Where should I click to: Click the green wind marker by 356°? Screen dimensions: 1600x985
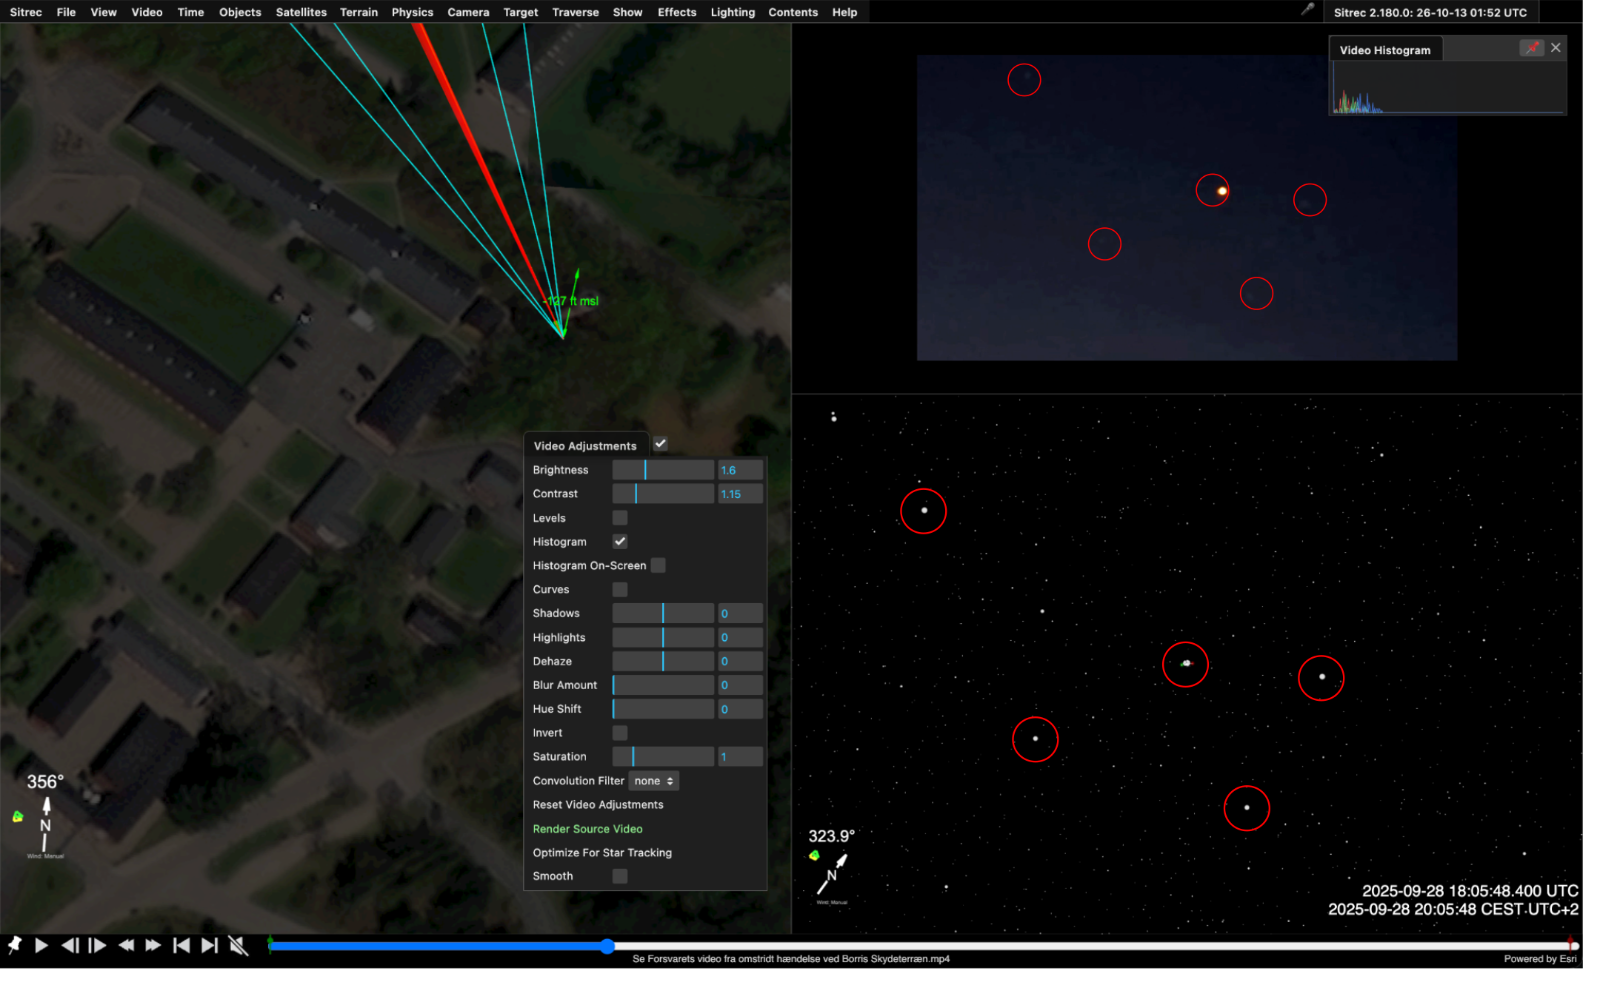[18, 817]
